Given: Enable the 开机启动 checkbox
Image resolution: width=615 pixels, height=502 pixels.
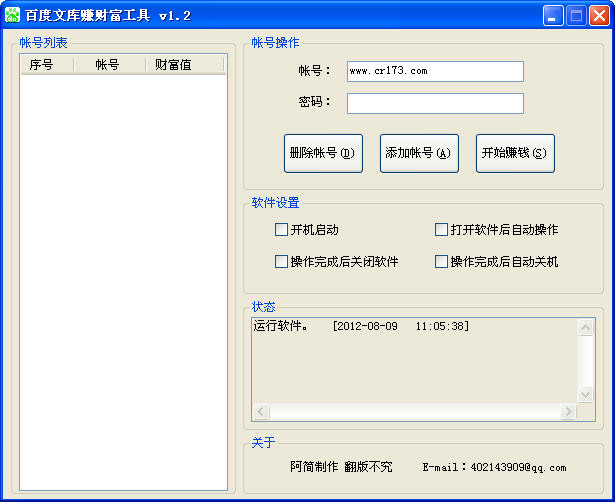Looking at the screenshot, I should pyautogui.click(x=281, y=229).
